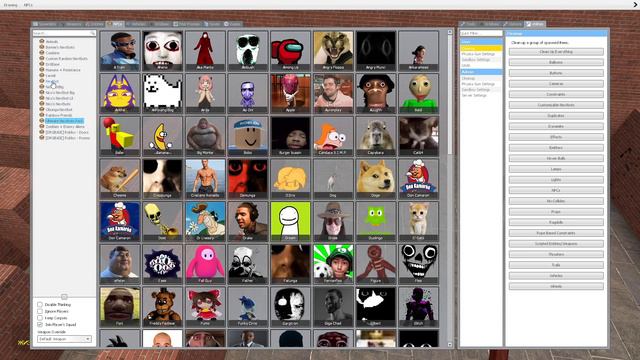640x360 pixels.
Task: Select Zombies + Enemy Aliens category
Action: click(x=65, y=127)
